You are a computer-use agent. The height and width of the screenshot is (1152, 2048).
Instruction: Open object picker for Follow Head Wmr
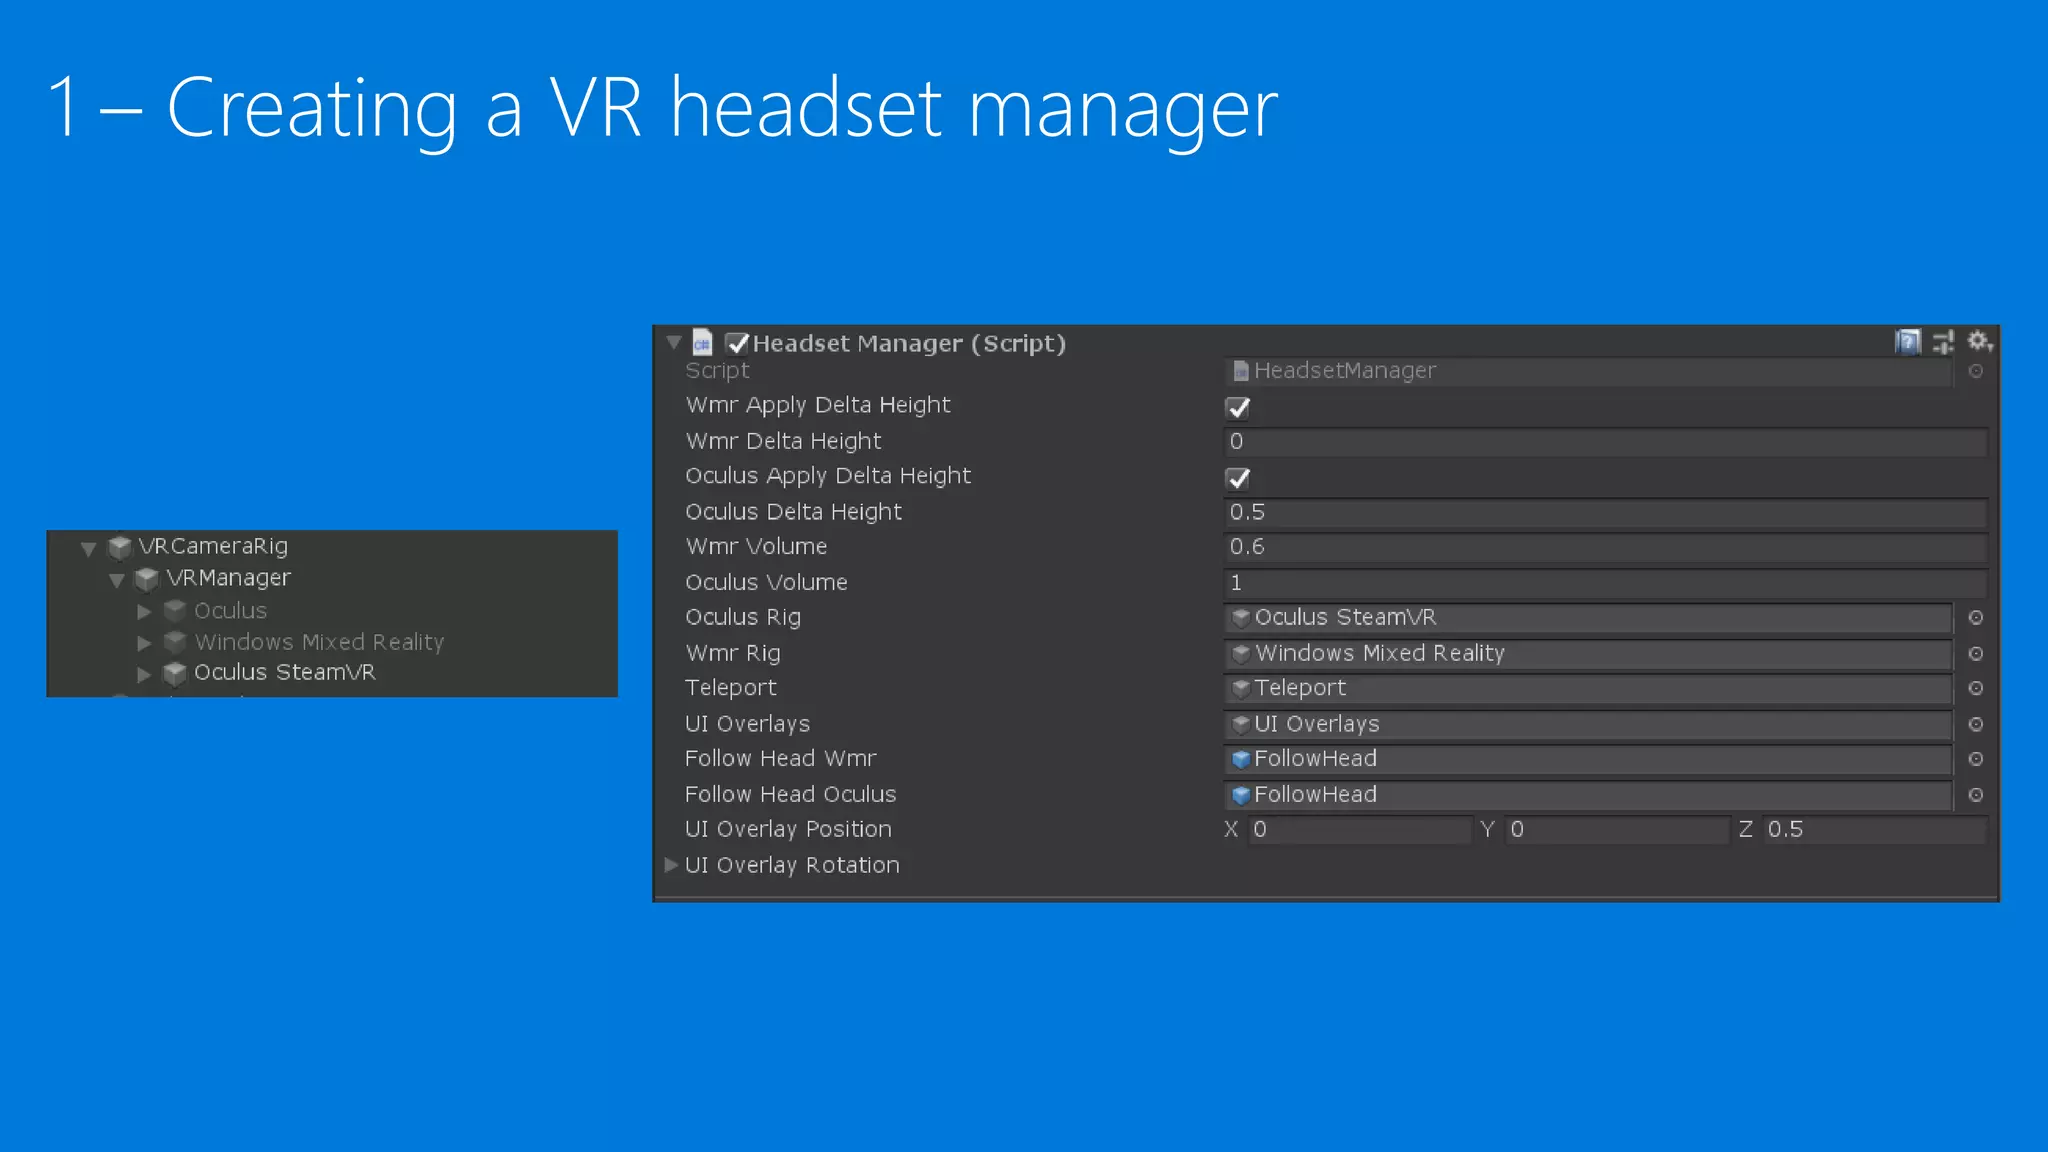point(1976,759)
